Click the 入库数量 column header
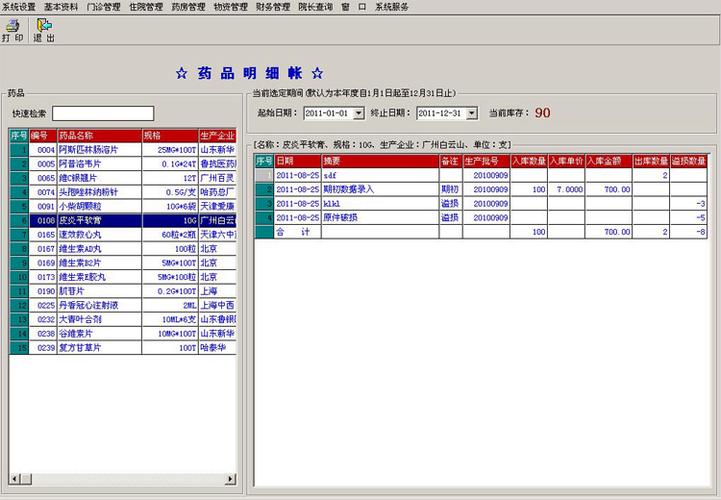 (529, 161)
